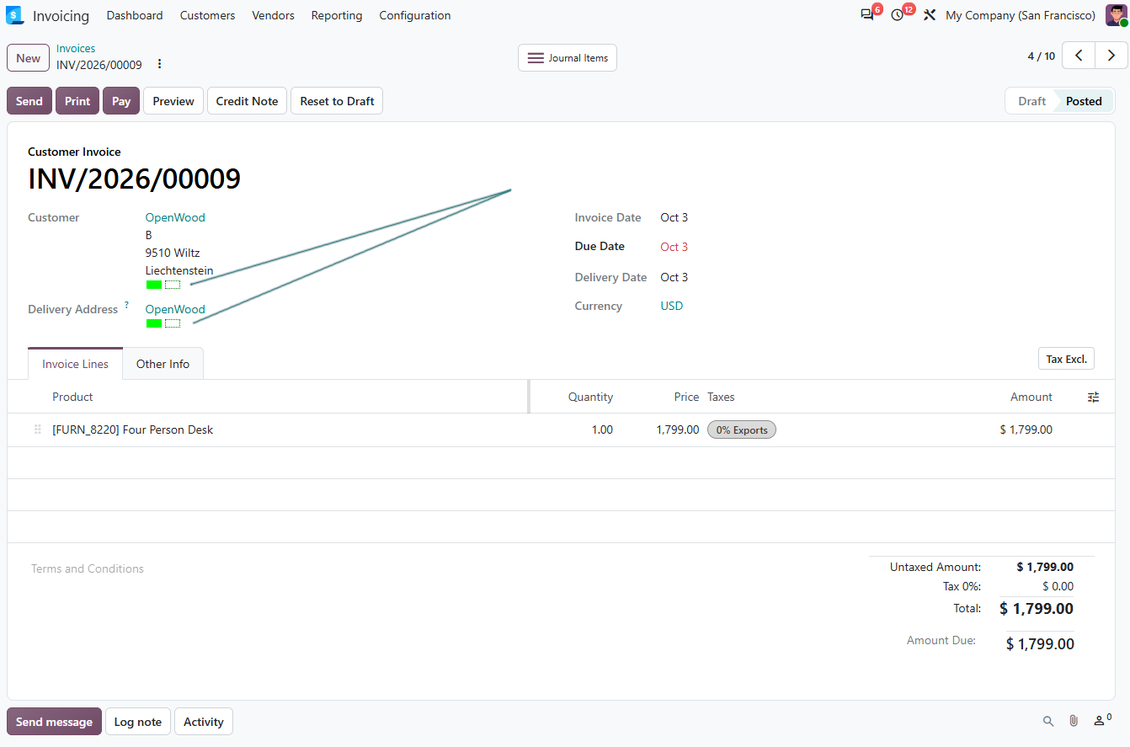Open the activities clock icon

click(x=897, y=15)
